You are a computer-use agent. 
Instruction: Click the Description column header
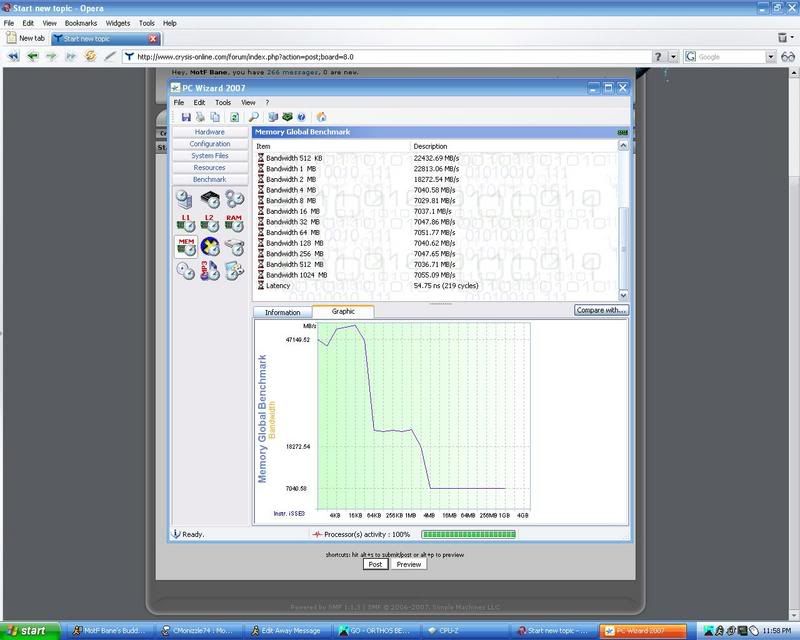click(x=514, y=146)
